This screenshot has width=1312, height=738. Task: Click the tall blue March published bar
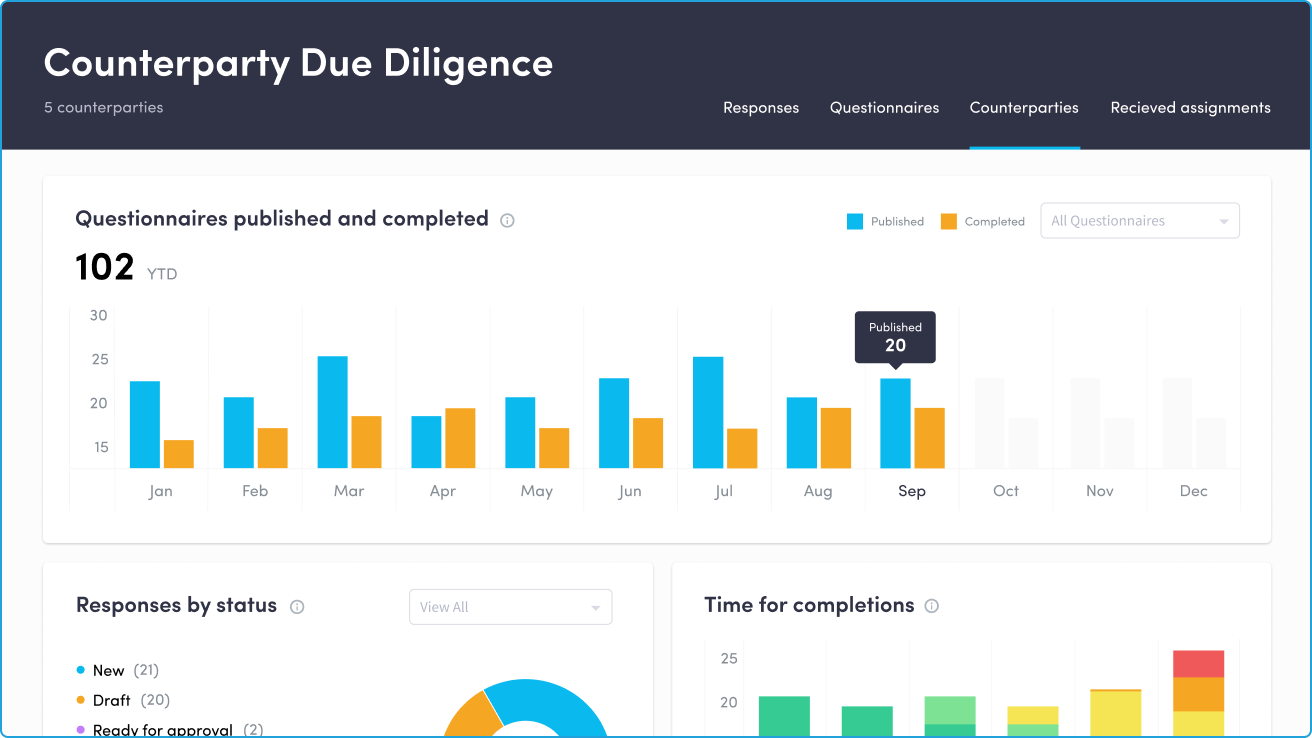click(x=332, y=412)
